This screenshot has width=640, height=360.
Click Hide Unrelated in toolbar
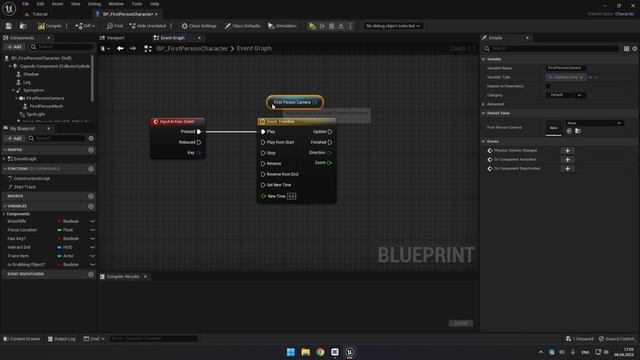point(147,26)
